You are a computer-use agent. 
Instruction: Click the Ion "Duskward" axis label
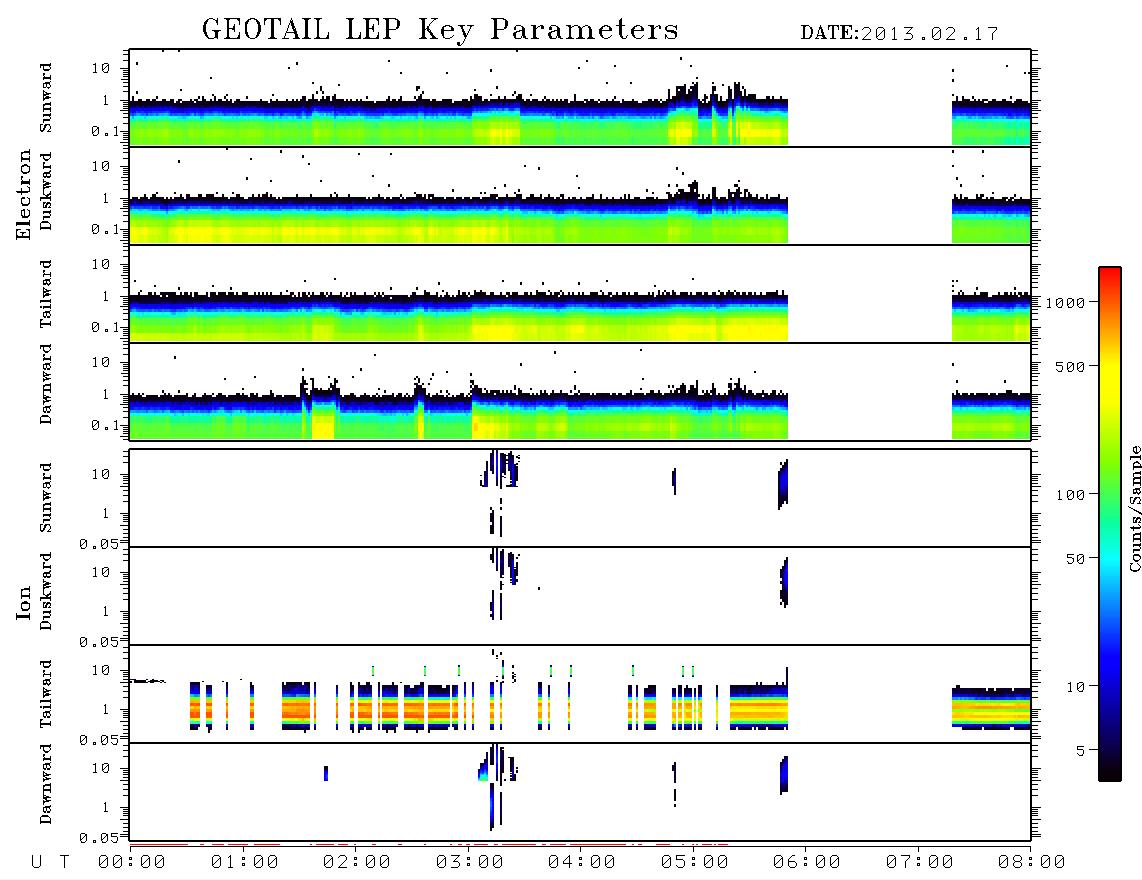click(46, 592)
